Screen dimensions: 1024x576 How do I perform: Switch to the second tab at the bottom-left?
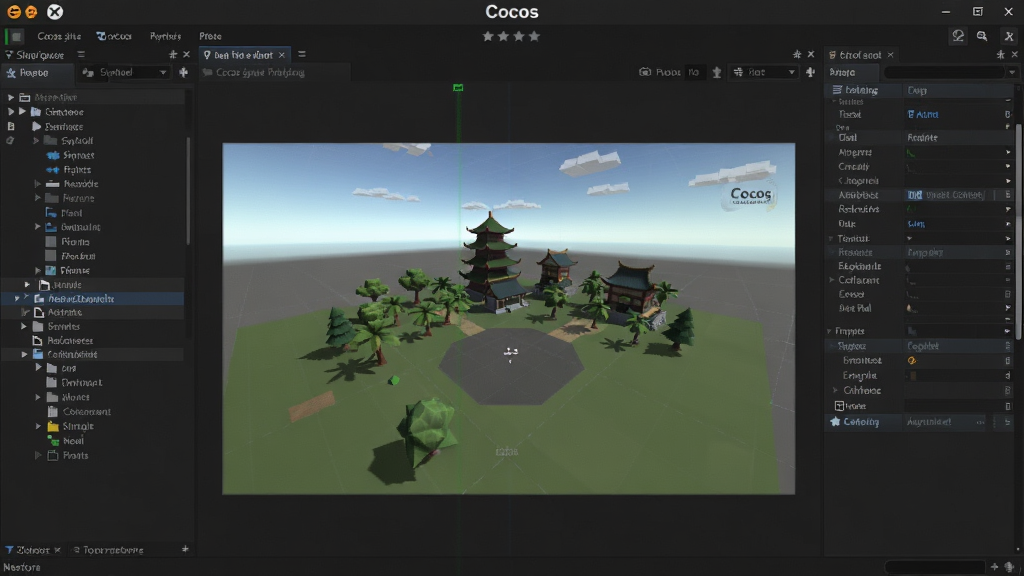pyautogui.click(x=108, y=550)
